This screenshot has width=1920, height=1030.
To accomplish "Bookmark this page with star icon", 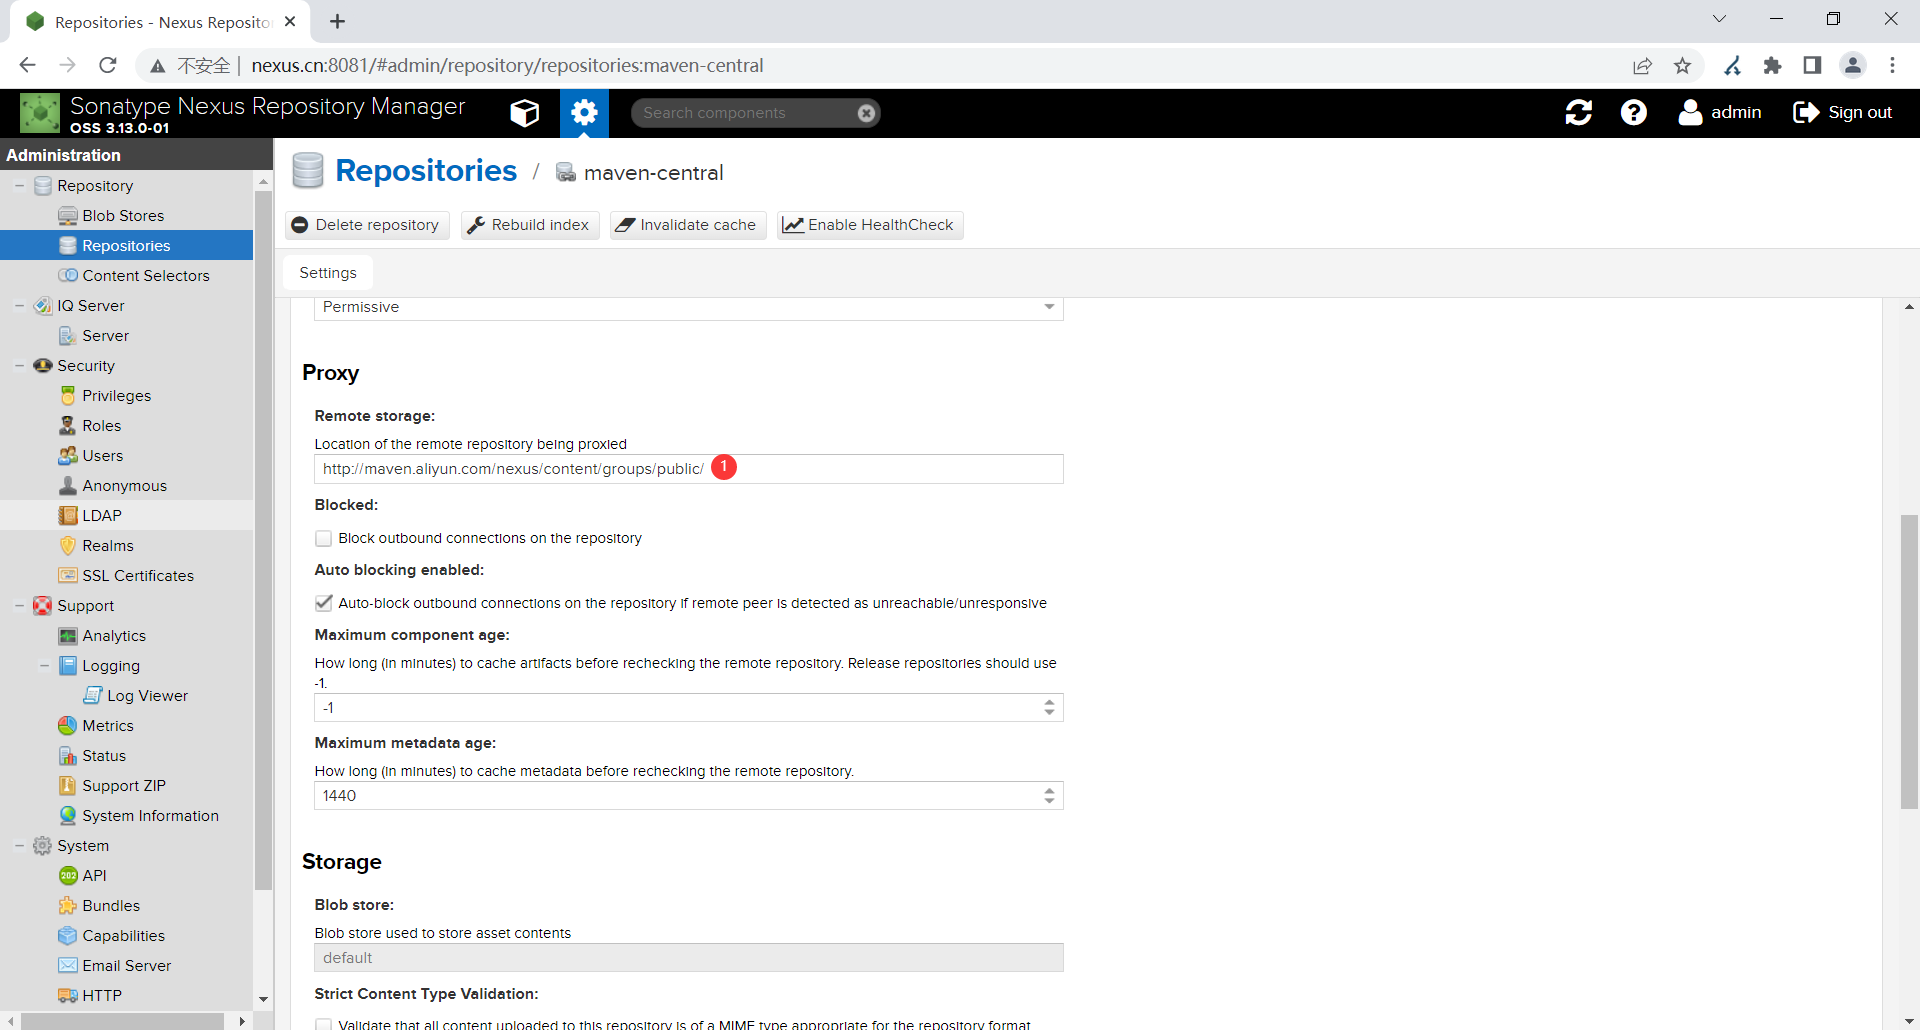I will coord(1682,65).
